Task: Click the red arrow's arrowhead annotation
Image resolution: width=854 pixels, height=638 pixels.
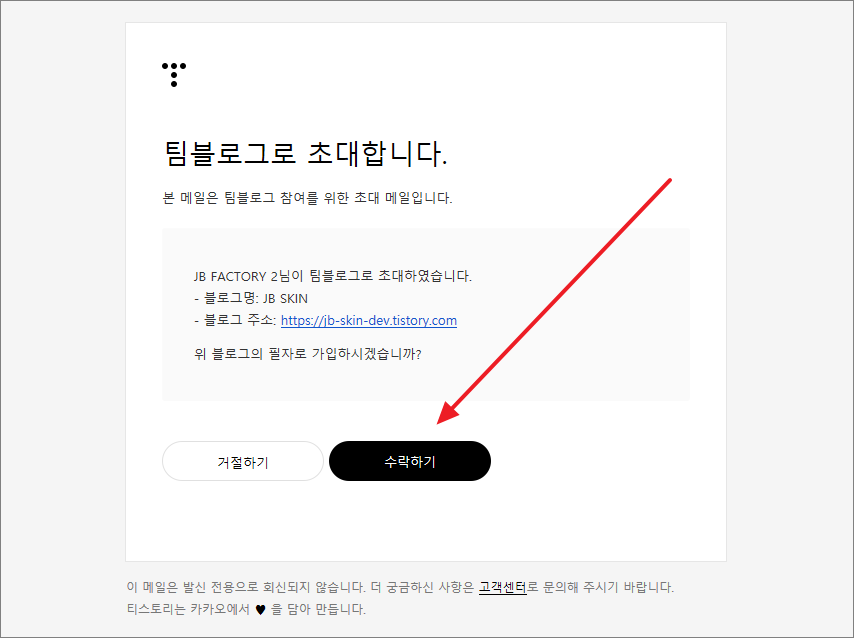Action: 449,412
